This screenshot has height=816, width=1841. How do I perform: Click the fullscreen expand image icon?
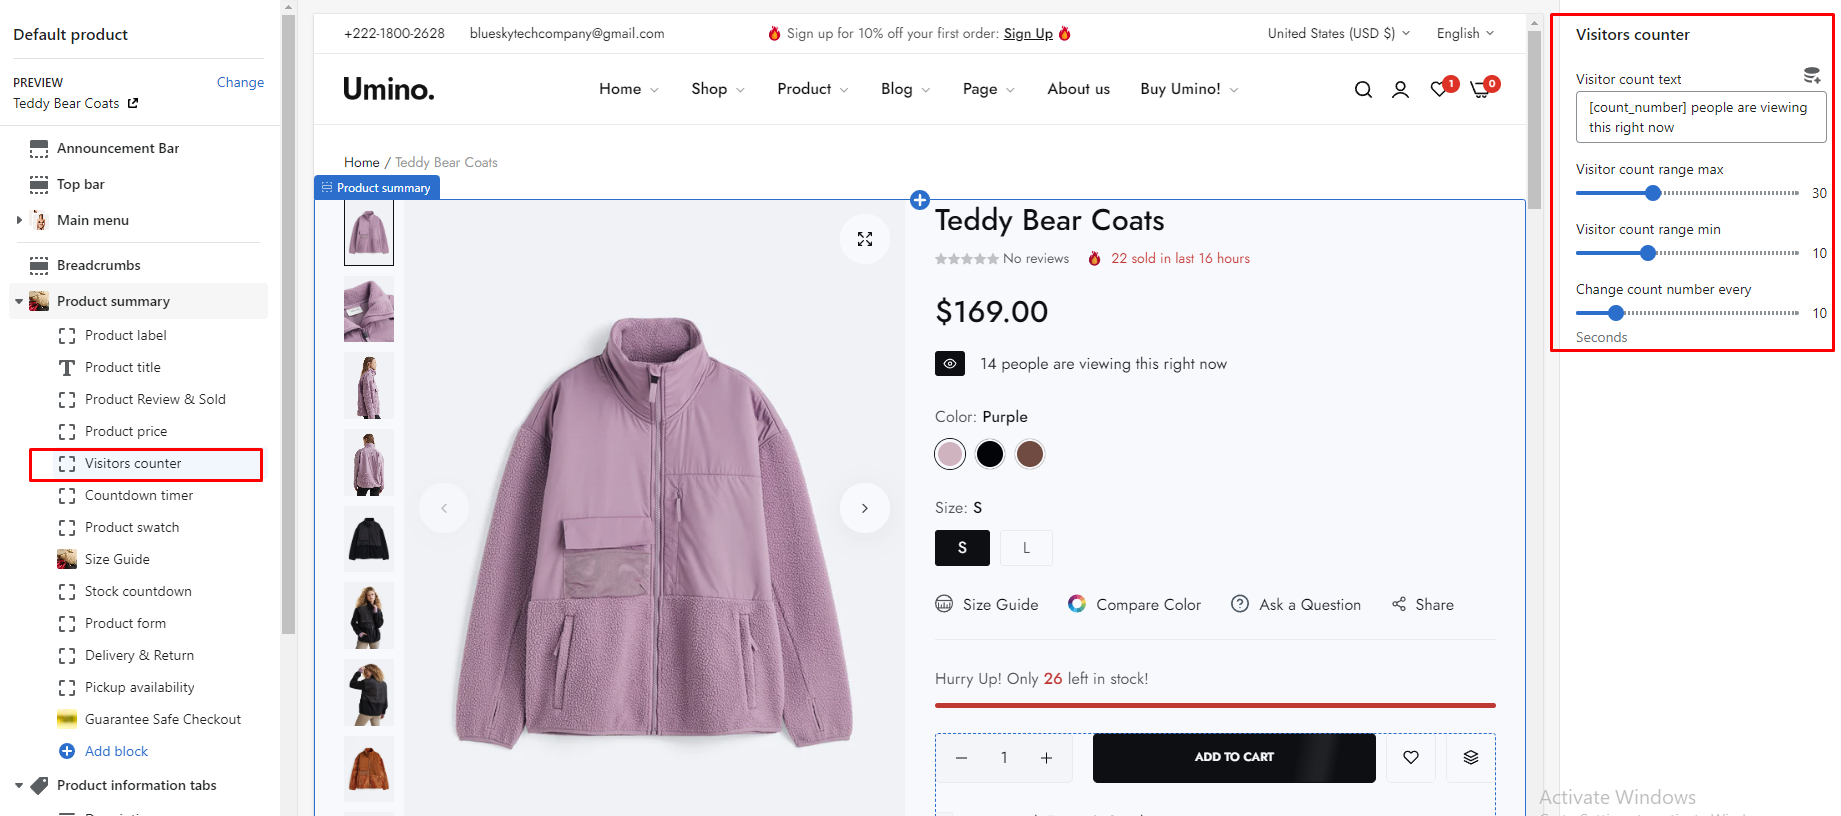[x=865, y=239]
